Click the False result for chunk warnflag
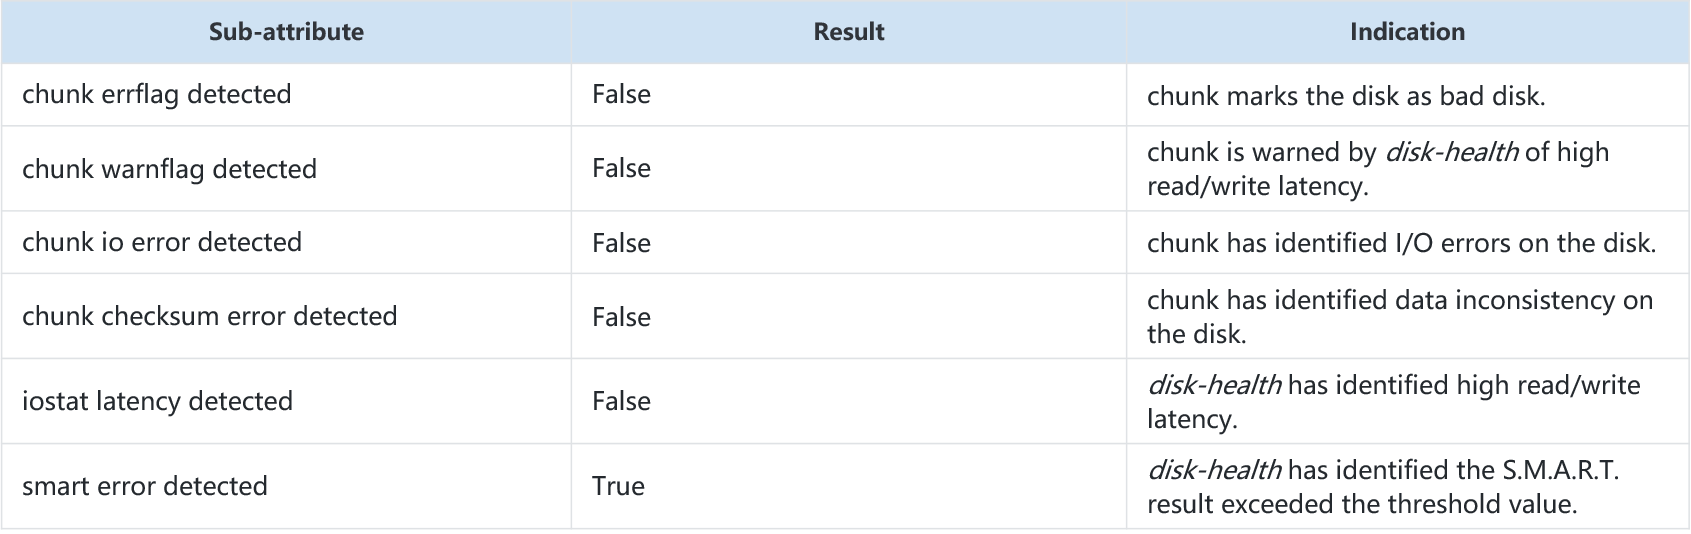 pos(621,168)
